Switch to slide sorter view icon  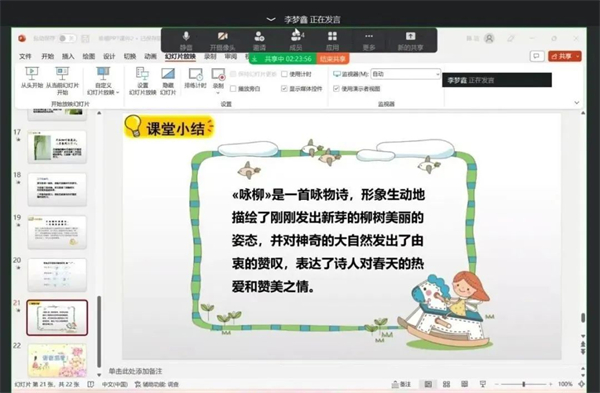pos(446,384)
